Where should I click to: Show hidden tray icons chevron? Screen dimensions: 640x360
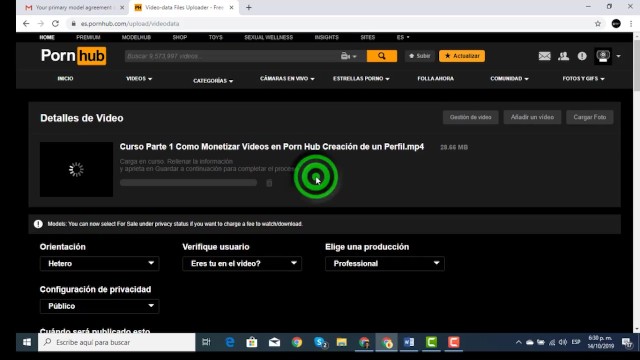(x=518, y=342)
